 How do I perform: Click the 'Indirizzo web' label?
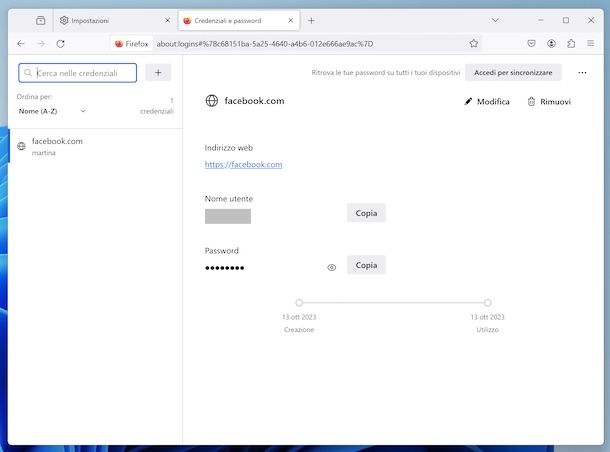point(229,148)
